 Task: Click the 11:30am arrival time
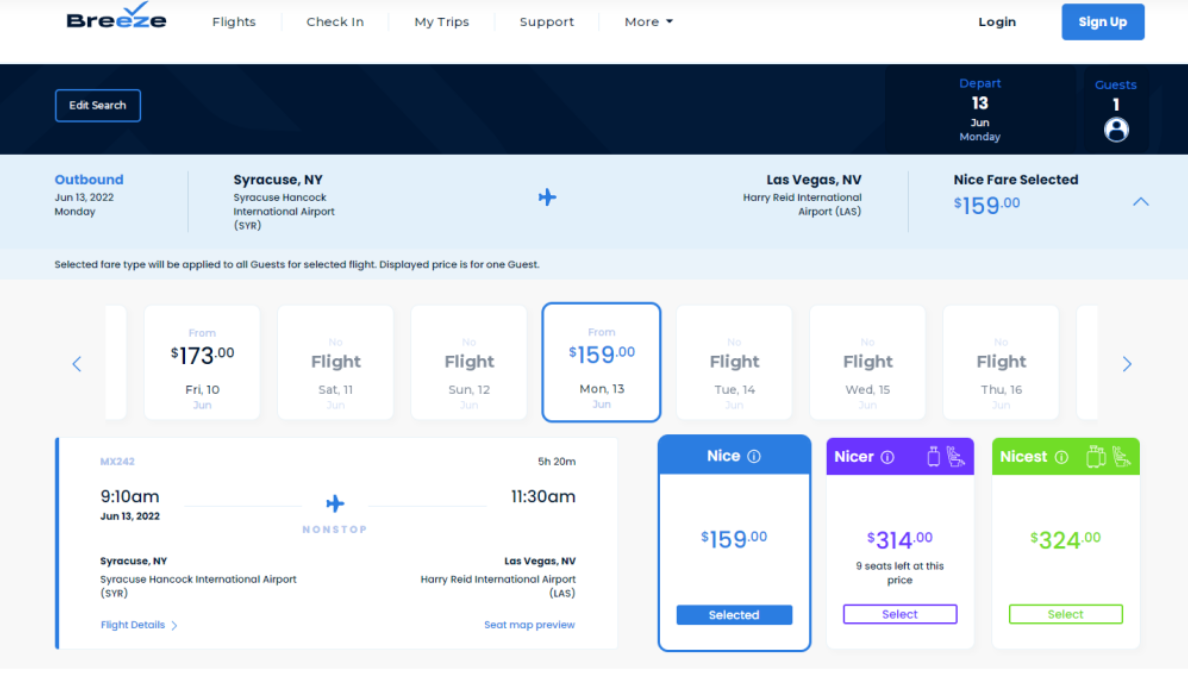543,497
